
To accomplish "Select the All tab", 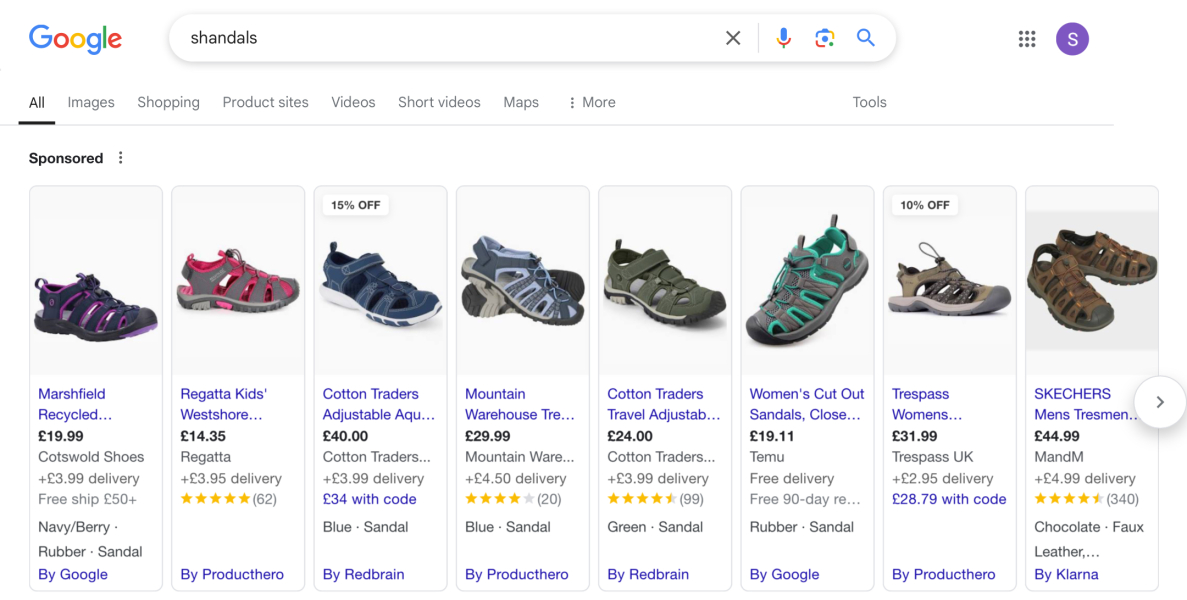I will coord(36,102).
